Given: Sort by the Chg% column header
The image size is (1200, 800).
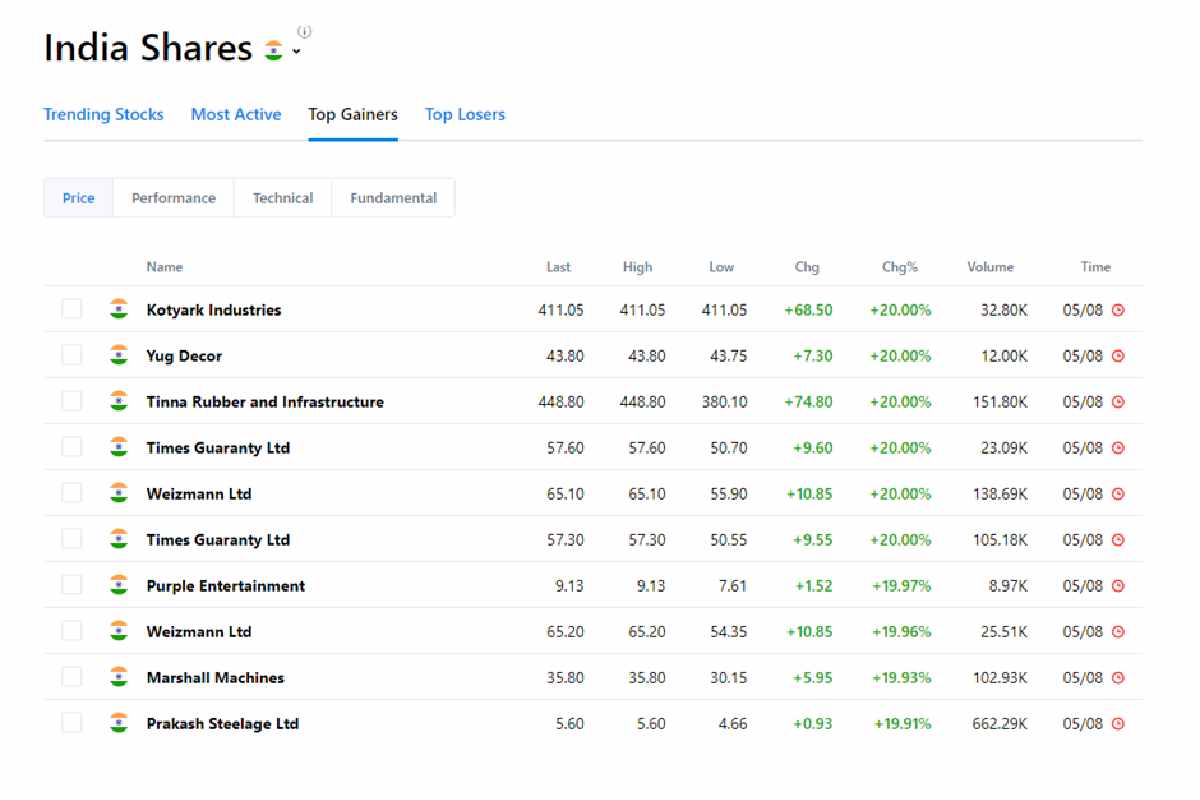Looking at the screenshot, I should (x=900, y=267).
